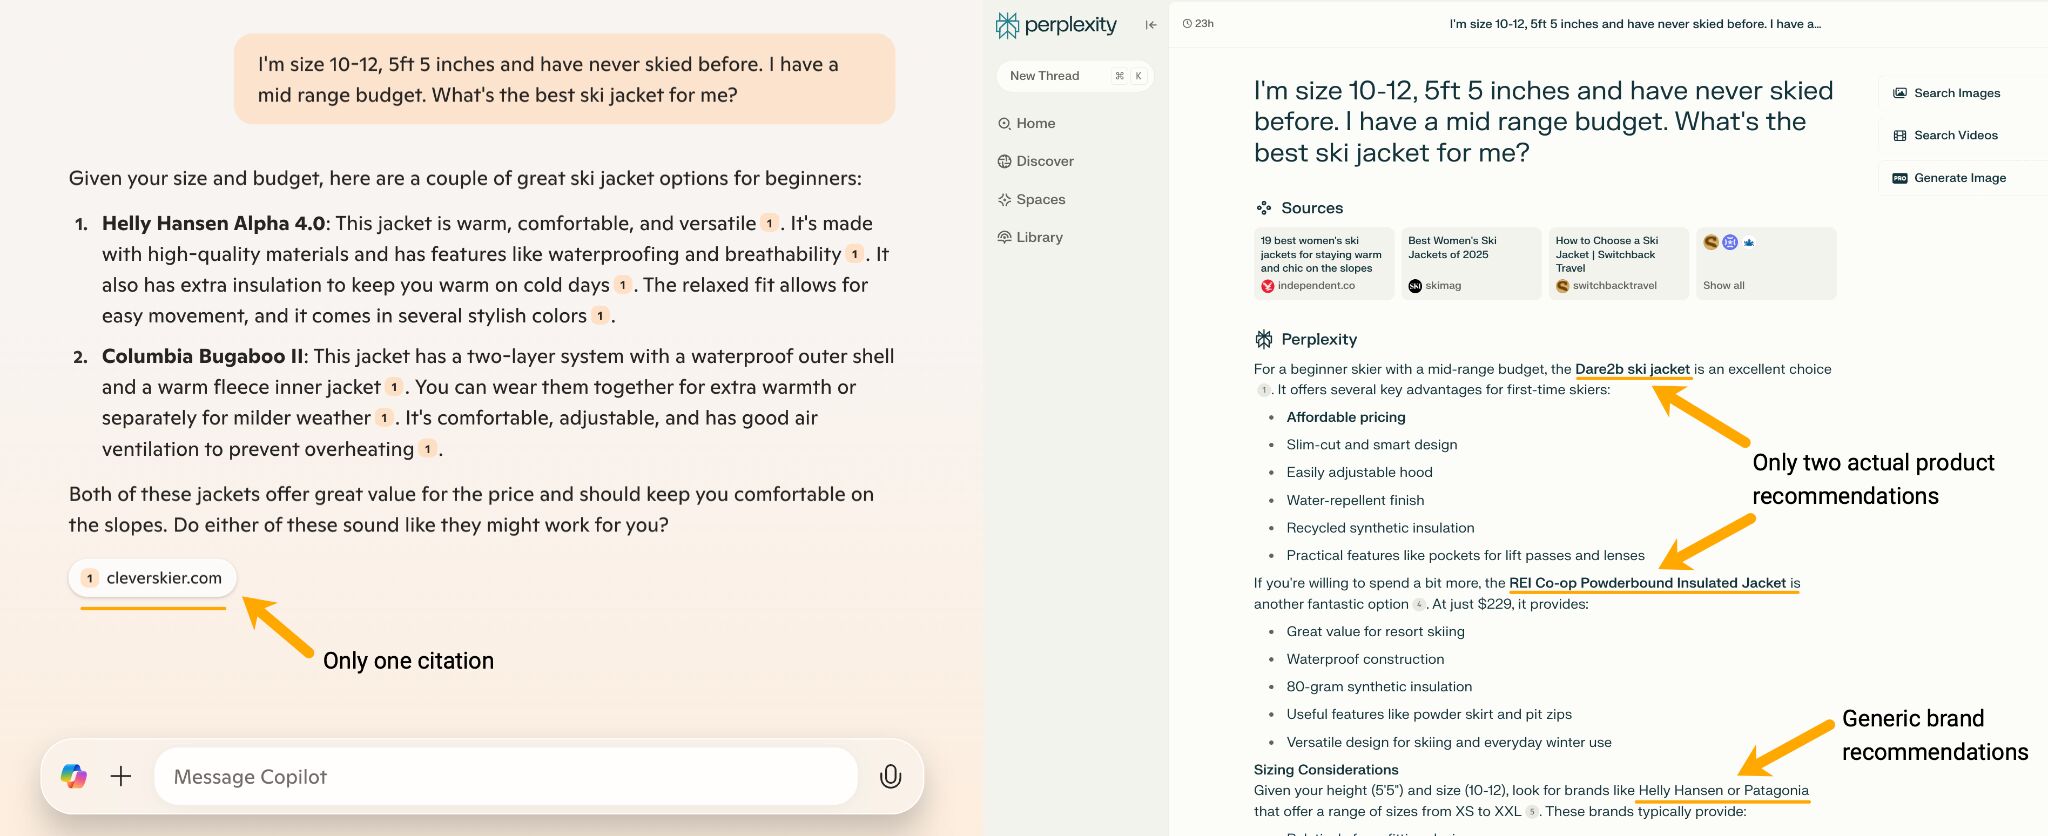Type in the Message Copilot field

[505, 777]
